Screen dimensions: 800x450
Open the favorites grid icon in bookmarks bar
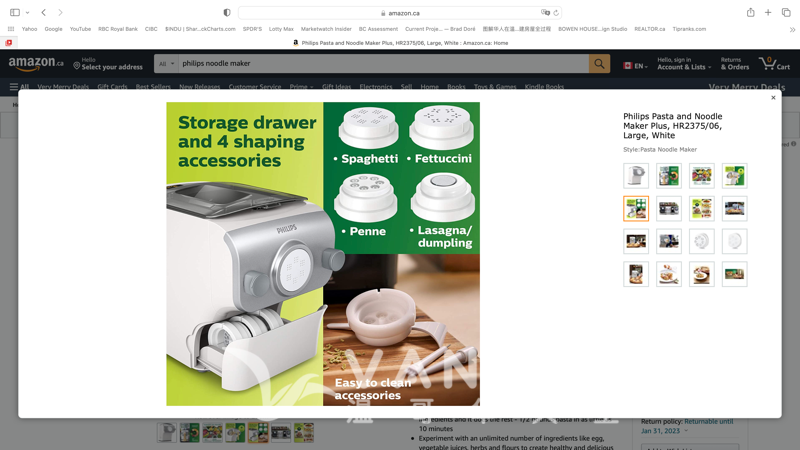pos(11,29)
